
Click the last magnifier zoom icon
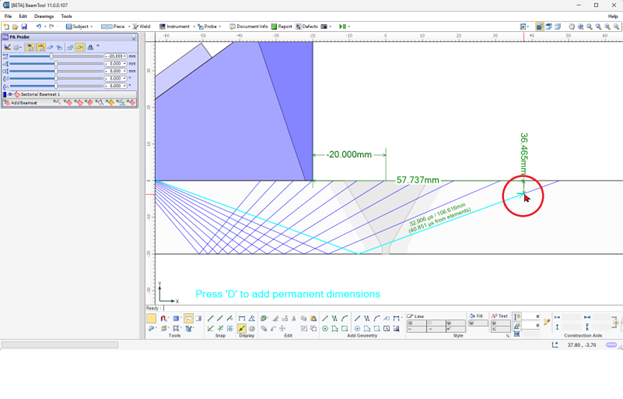(x=616, y=27)
